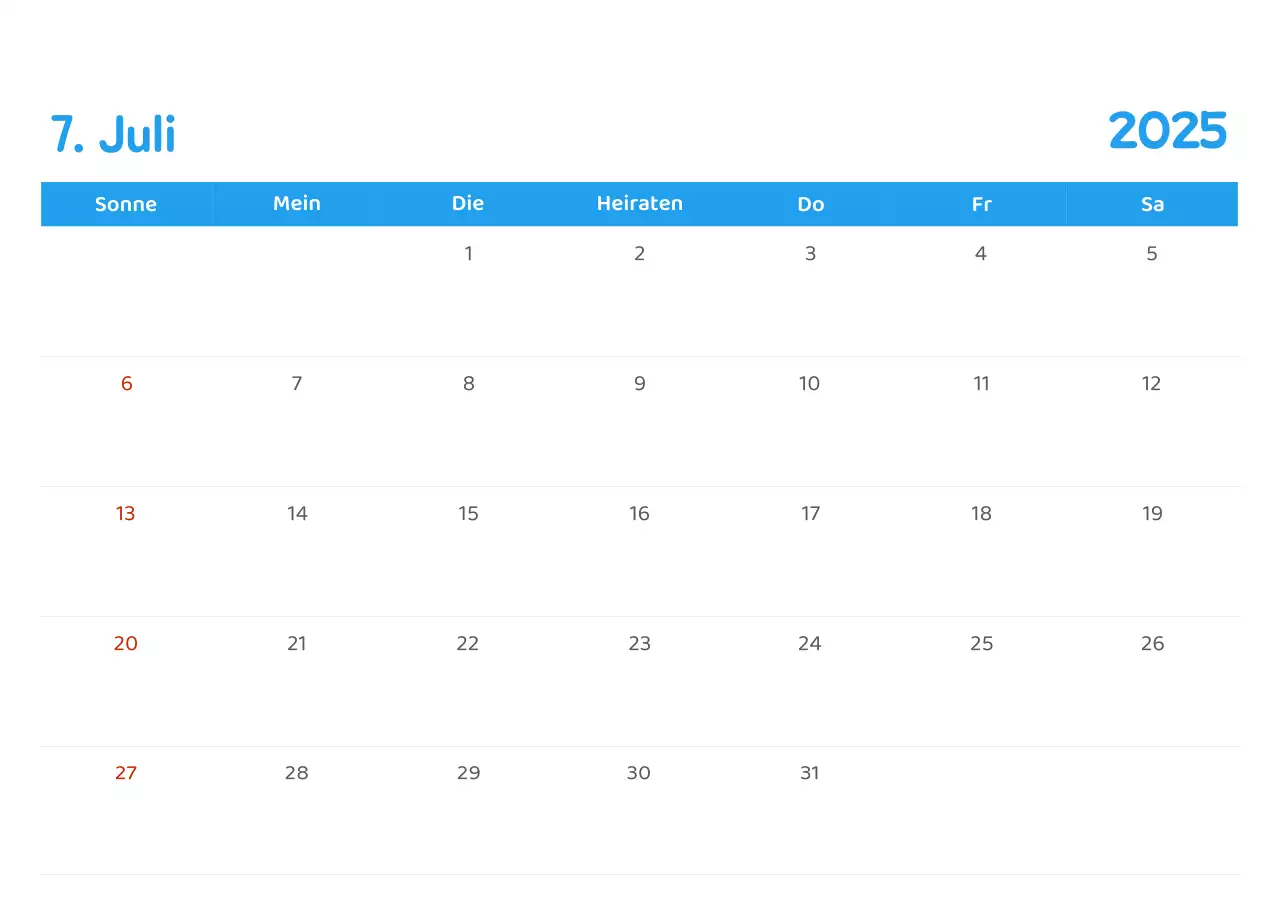Click on Saturday the 19th
The height and width of the screenshot is (916, 1280).
(x=1152, y=514)
